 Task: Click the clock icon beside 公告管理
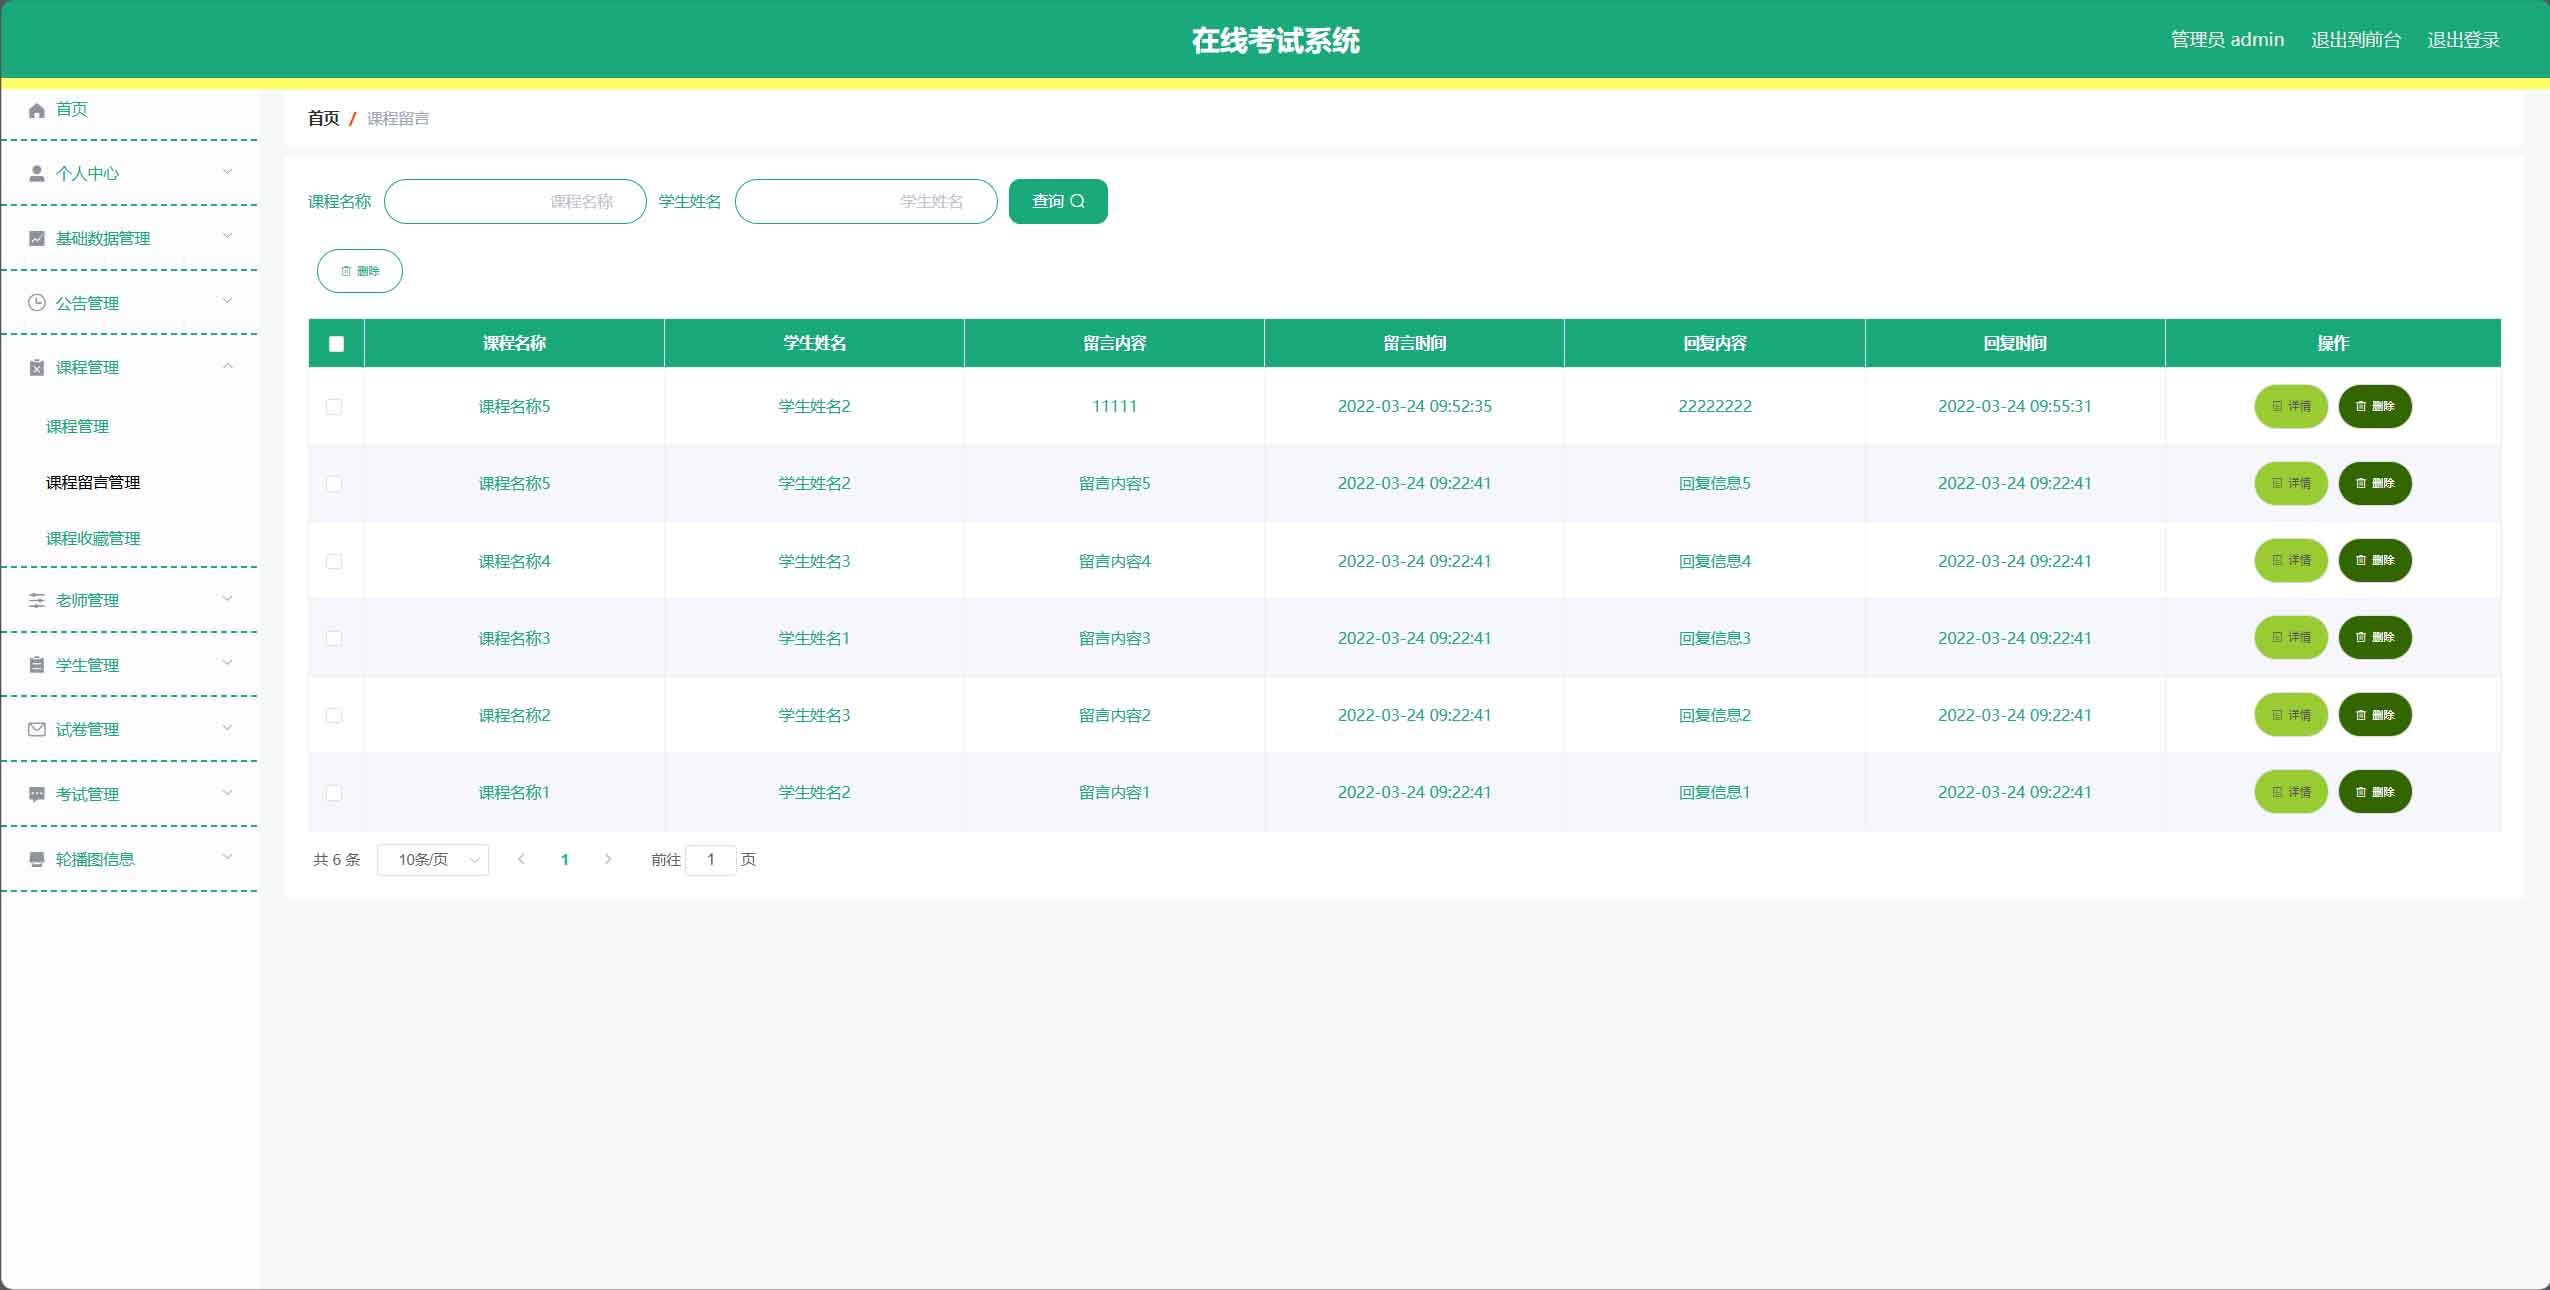(37, 303)
